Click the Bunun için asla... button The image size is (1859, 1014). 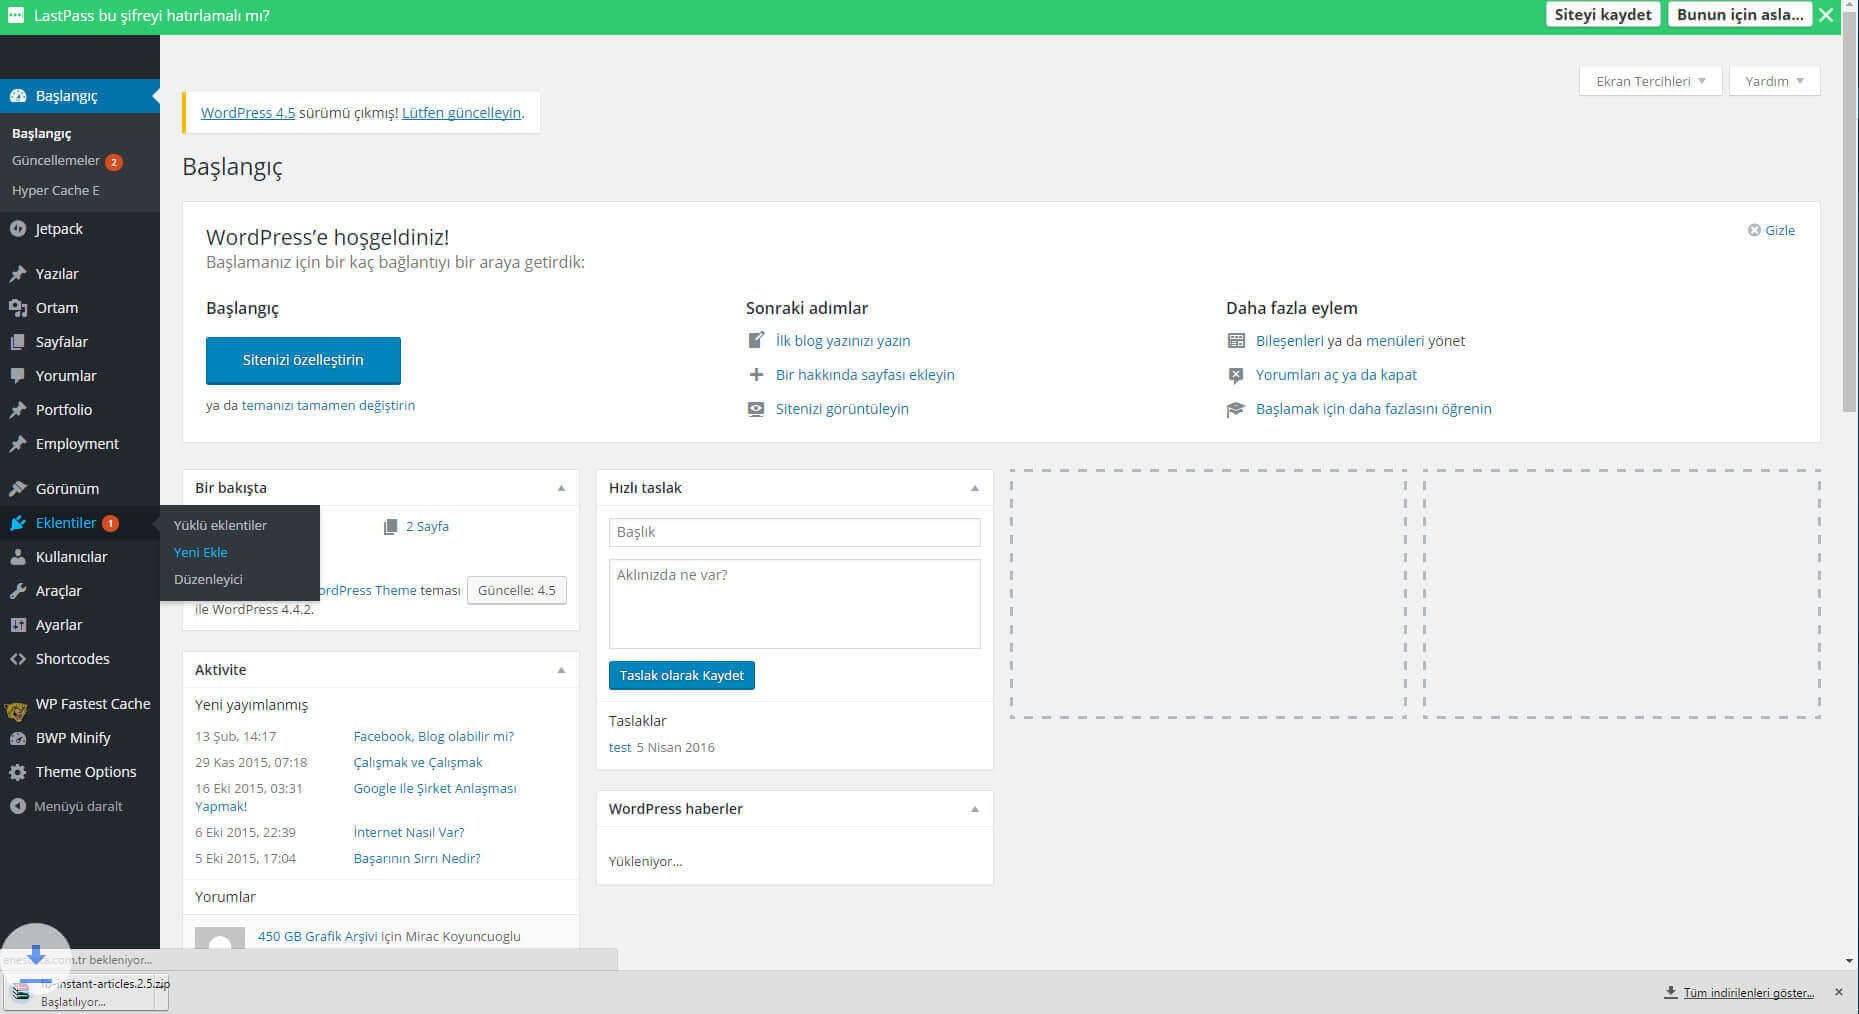(x=1740, y=14)
